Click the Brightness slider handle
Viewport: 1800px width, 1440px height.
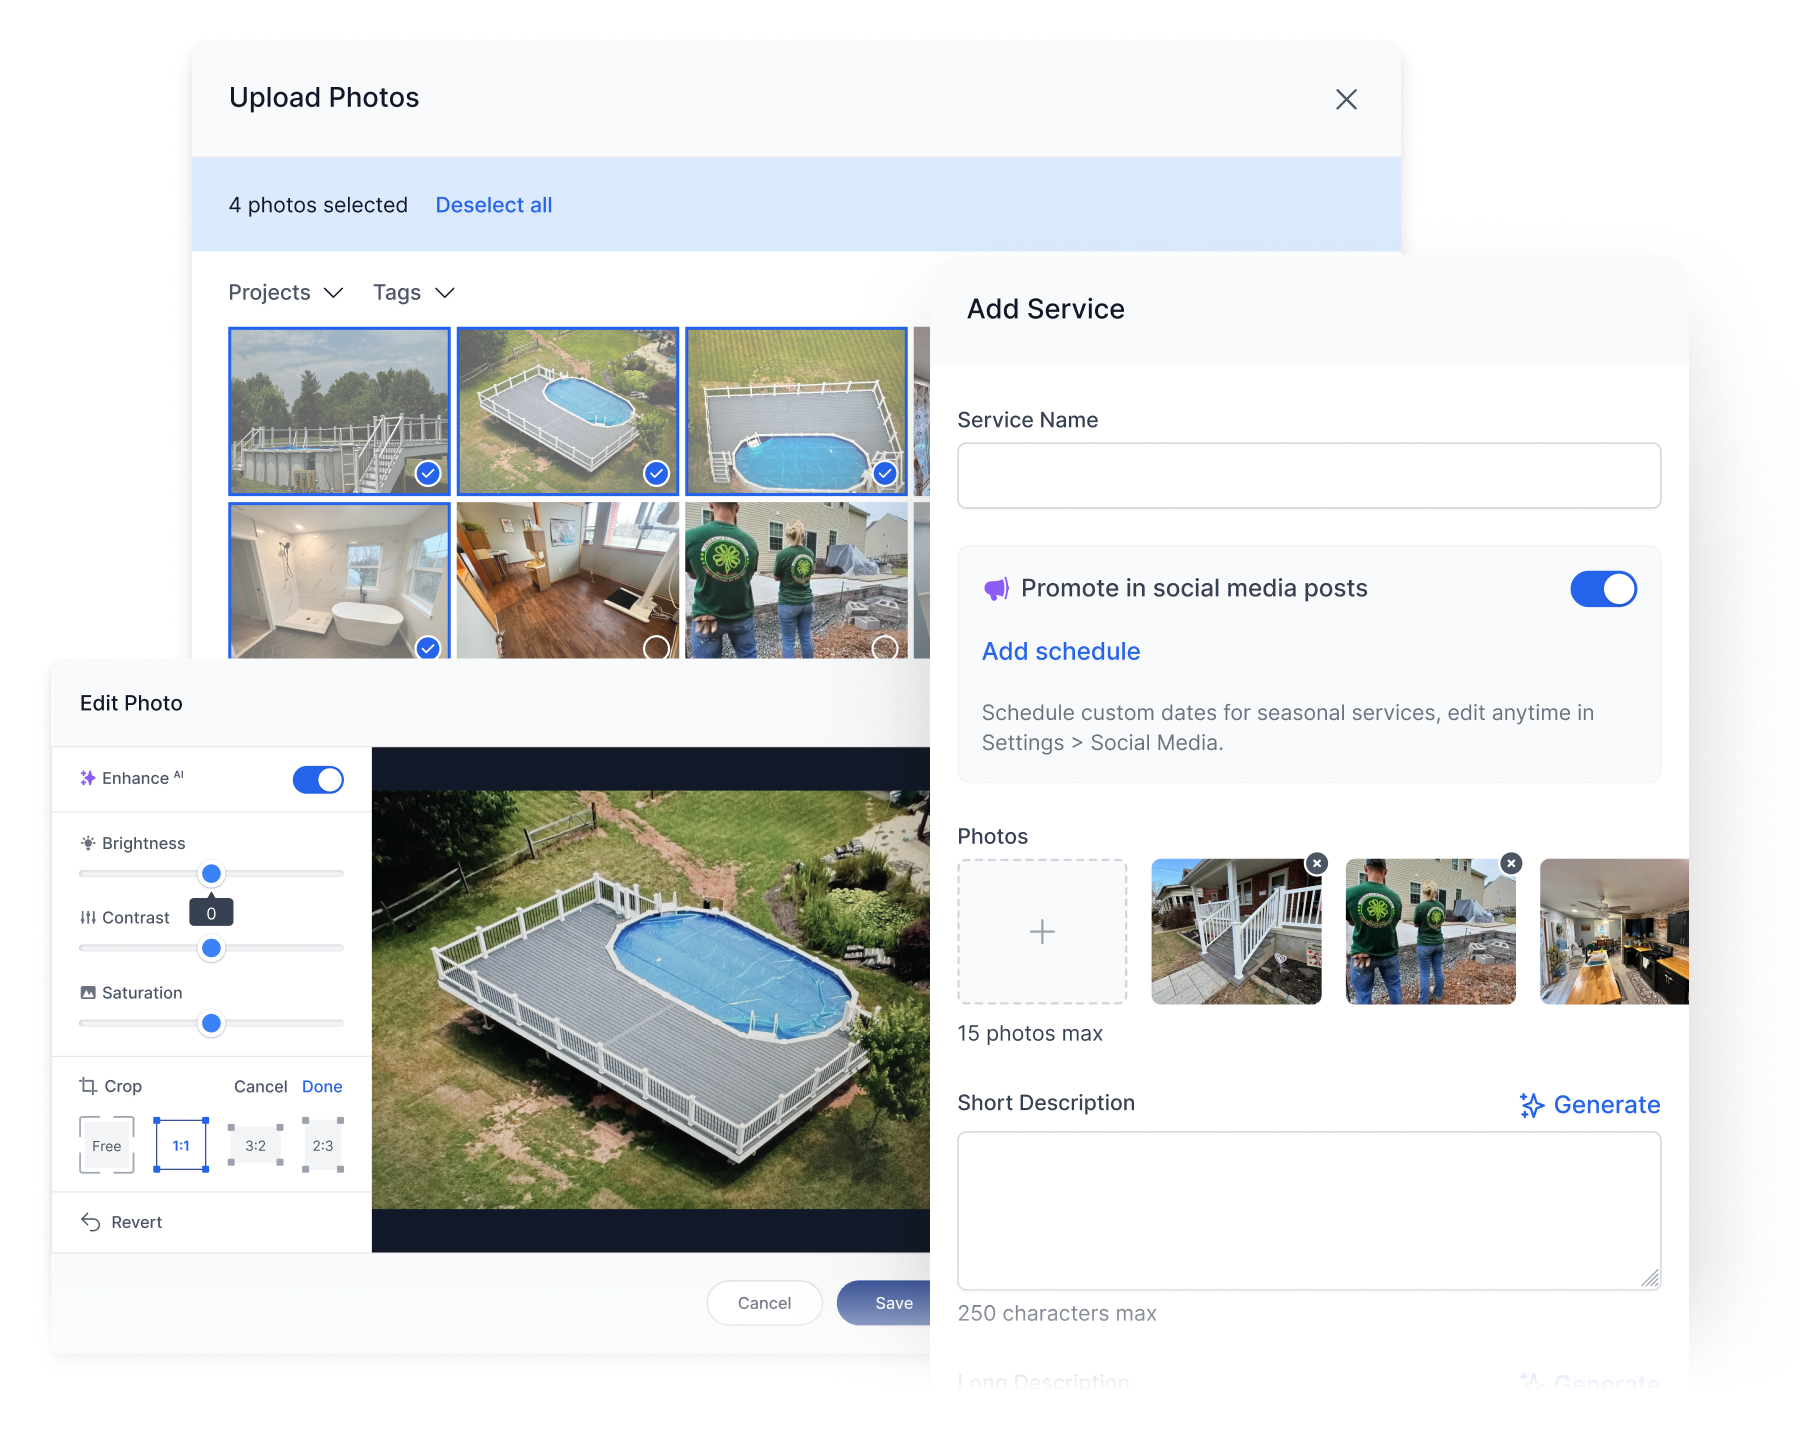pos(211,874)
